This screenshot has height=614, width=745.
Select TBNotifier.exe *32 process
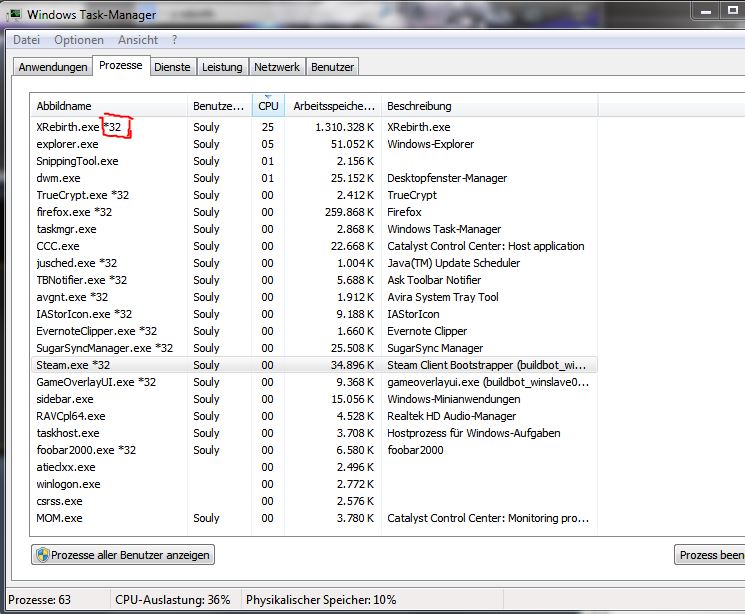(x=314, y=280)
